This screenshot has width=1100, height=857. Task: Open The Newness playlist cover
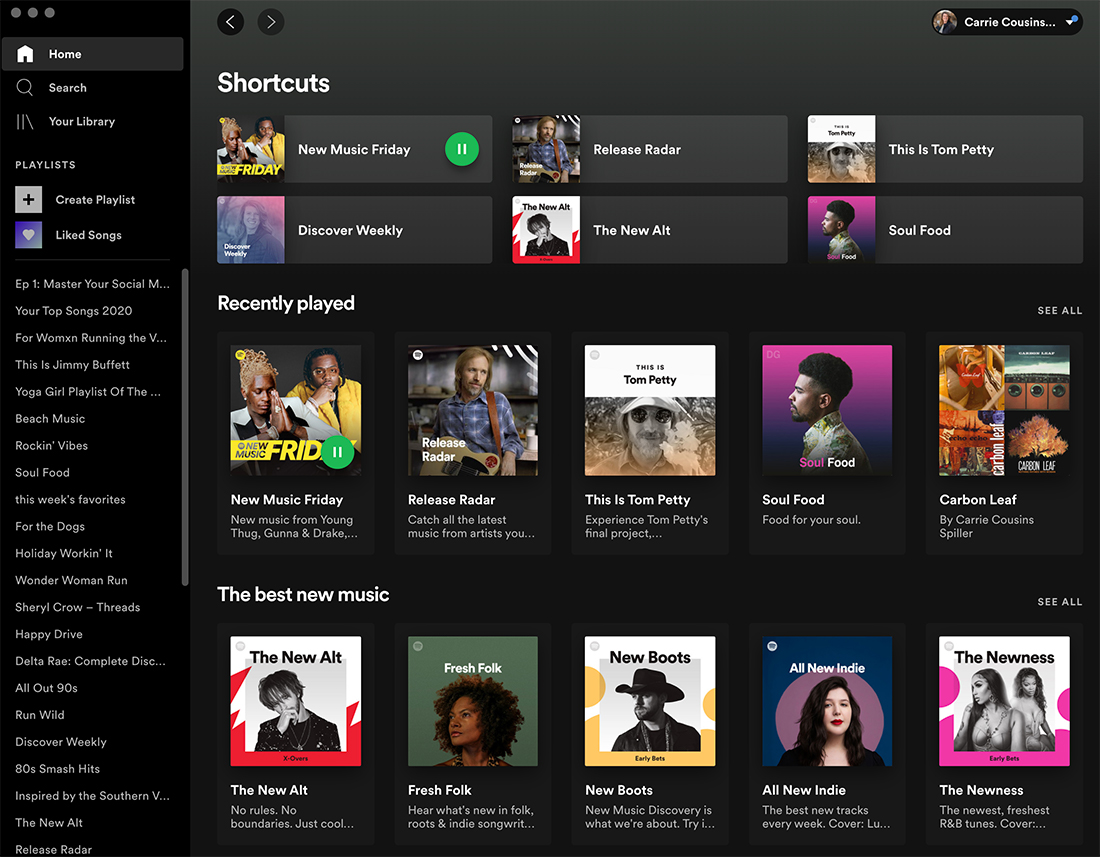pyautogui.click(x=1005, y=701)
